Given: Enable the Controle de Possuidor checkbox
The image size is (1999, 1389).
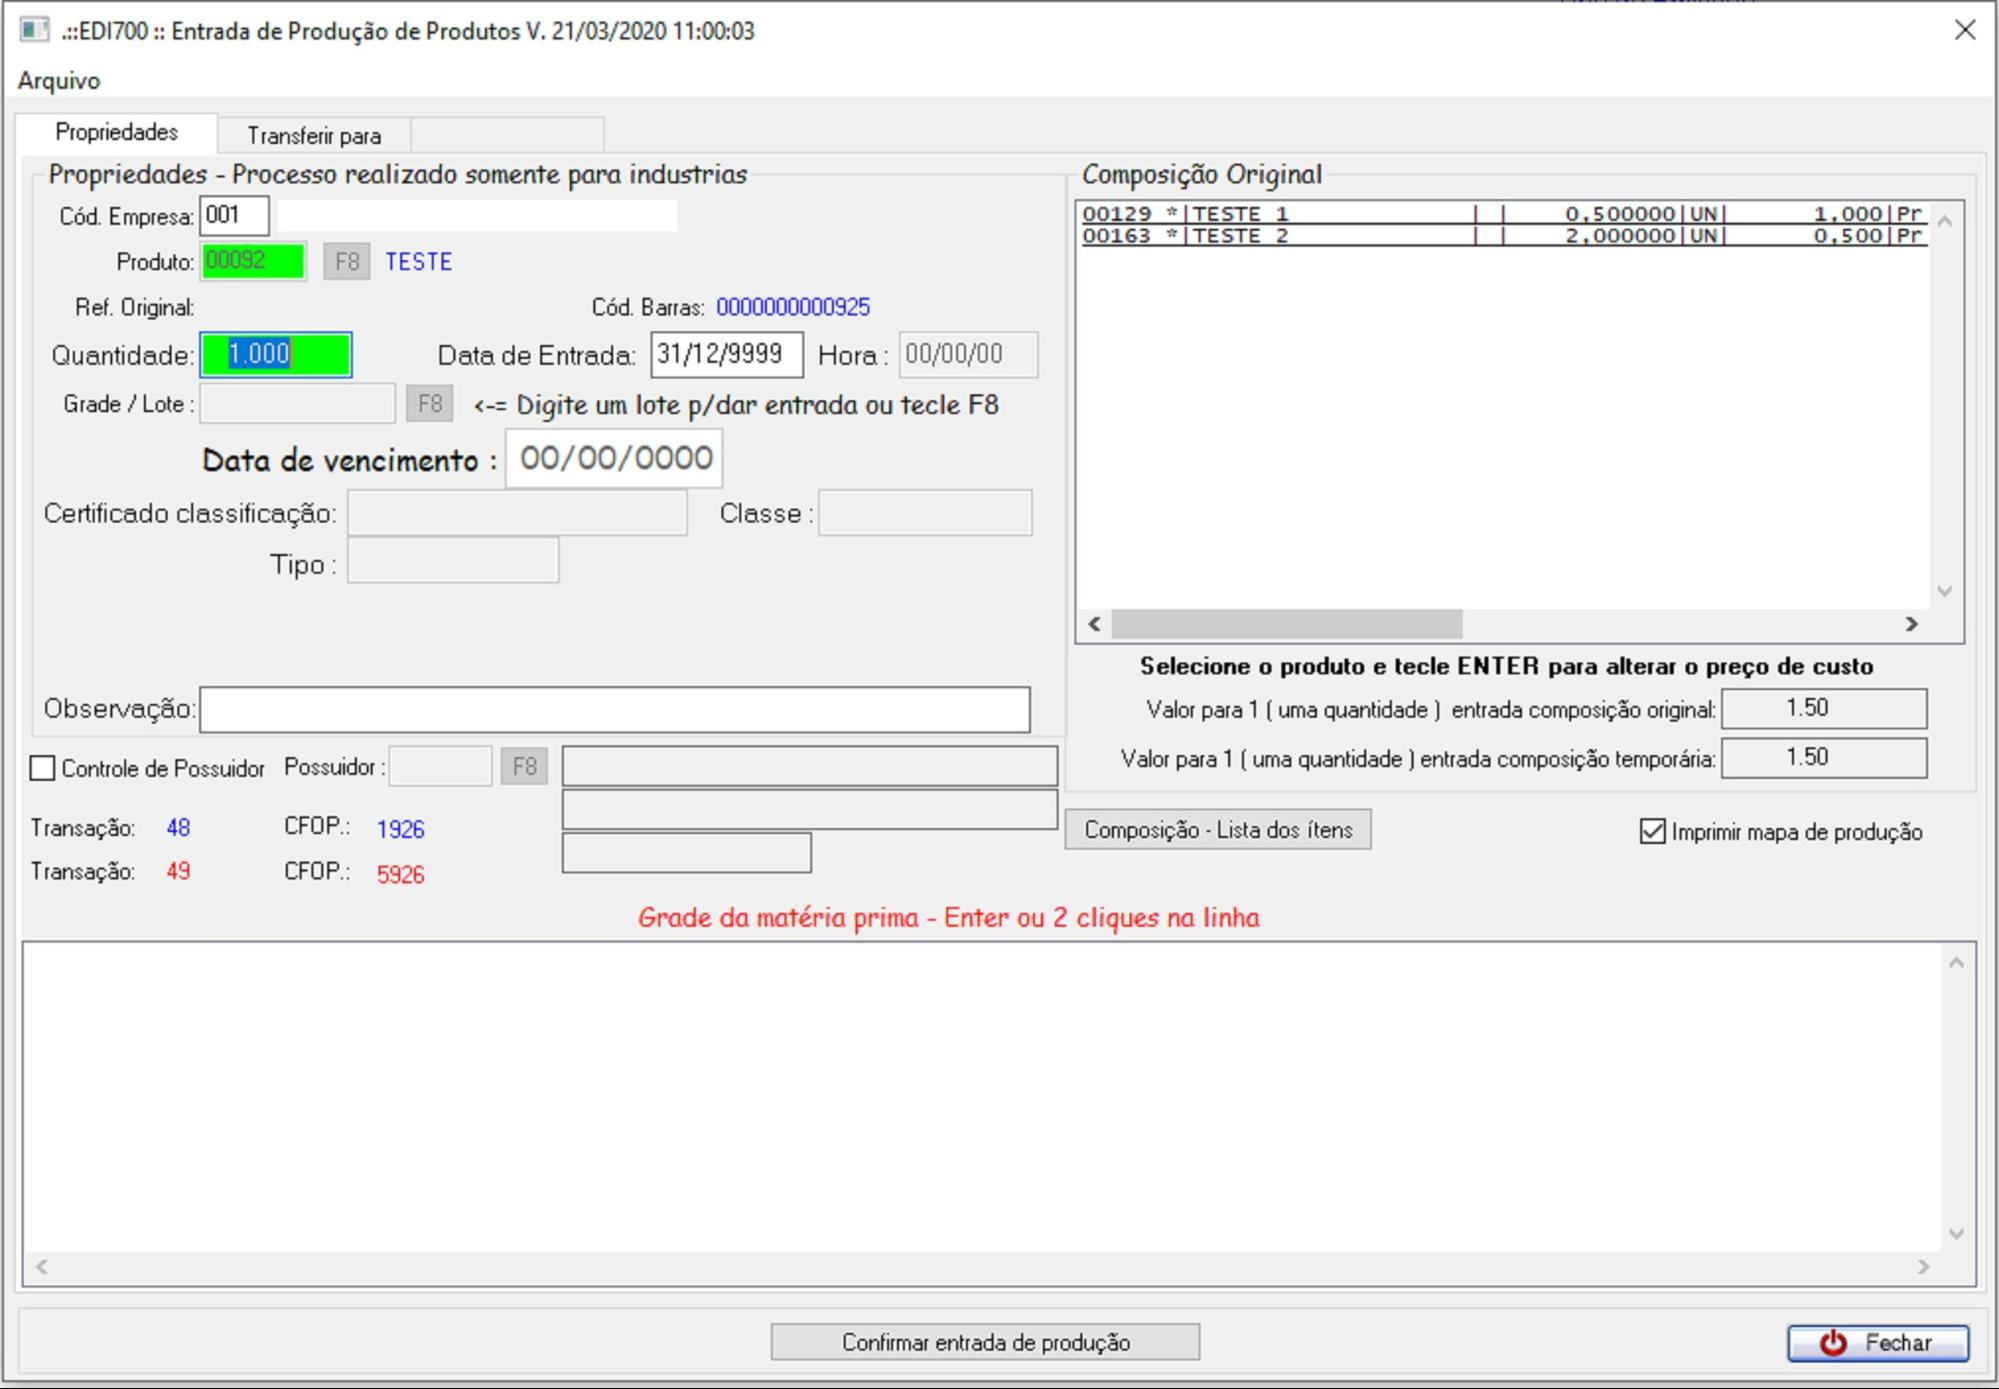Looking at the screenshot, I should (x=43, y=768).
